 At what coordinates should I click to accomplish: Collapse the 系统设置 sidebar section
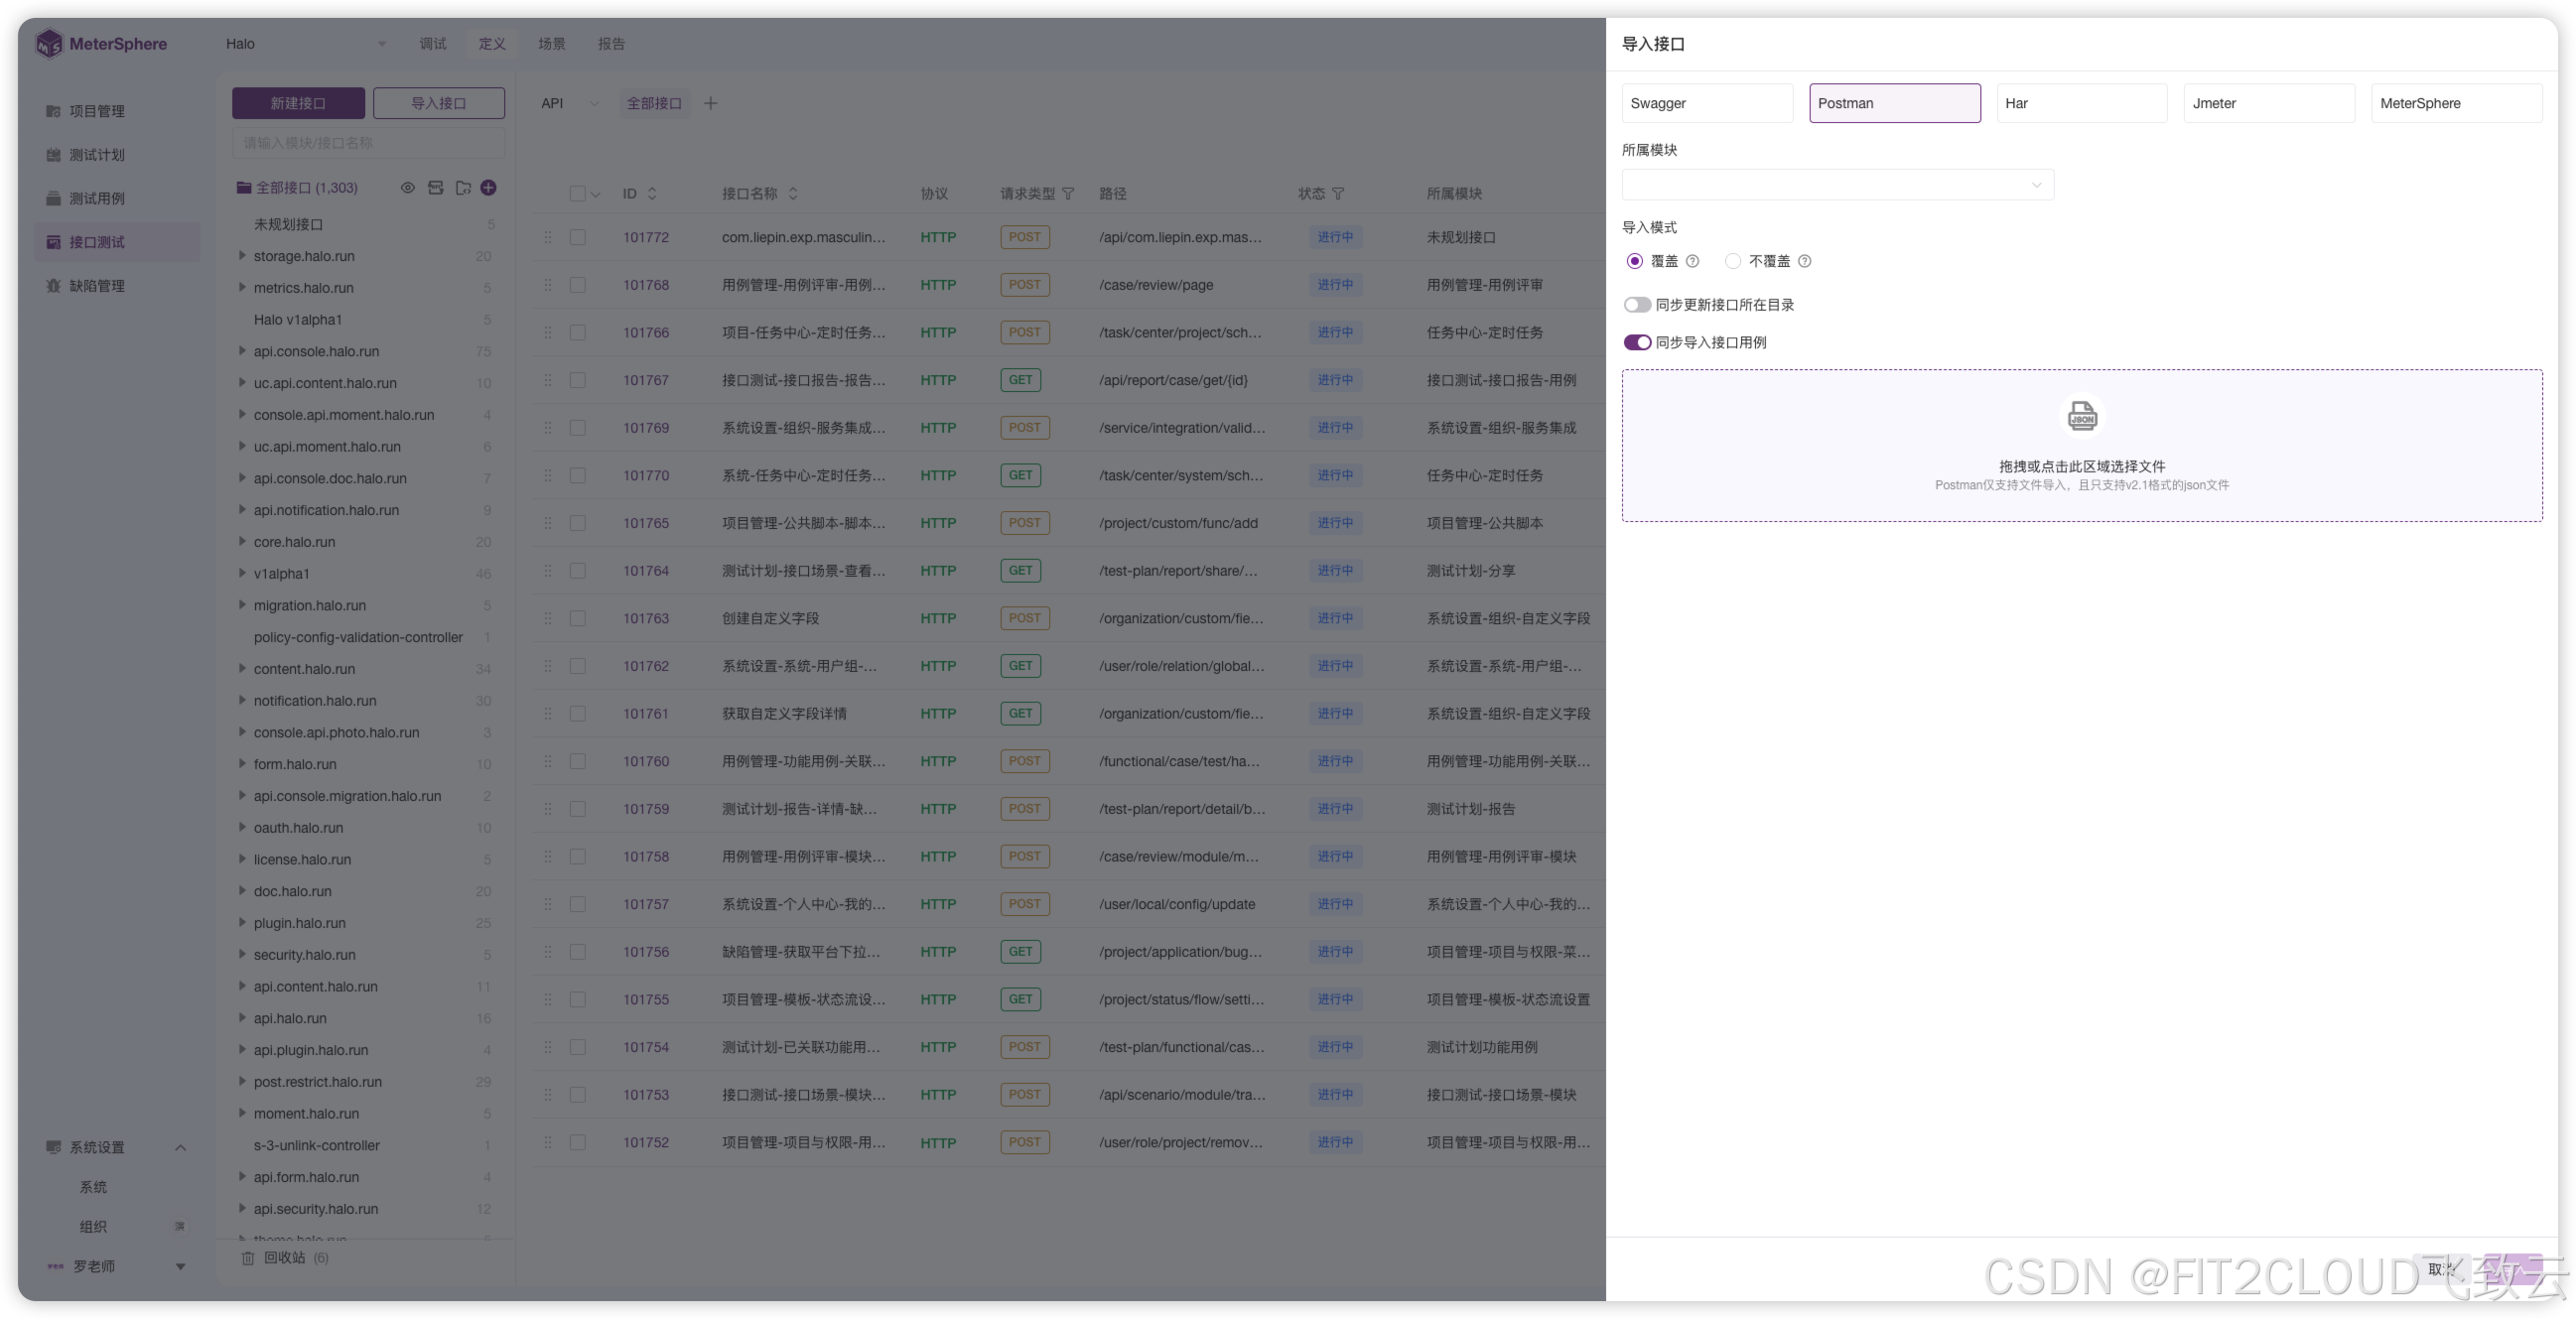pyautogui.click(x=181, y=1147)
